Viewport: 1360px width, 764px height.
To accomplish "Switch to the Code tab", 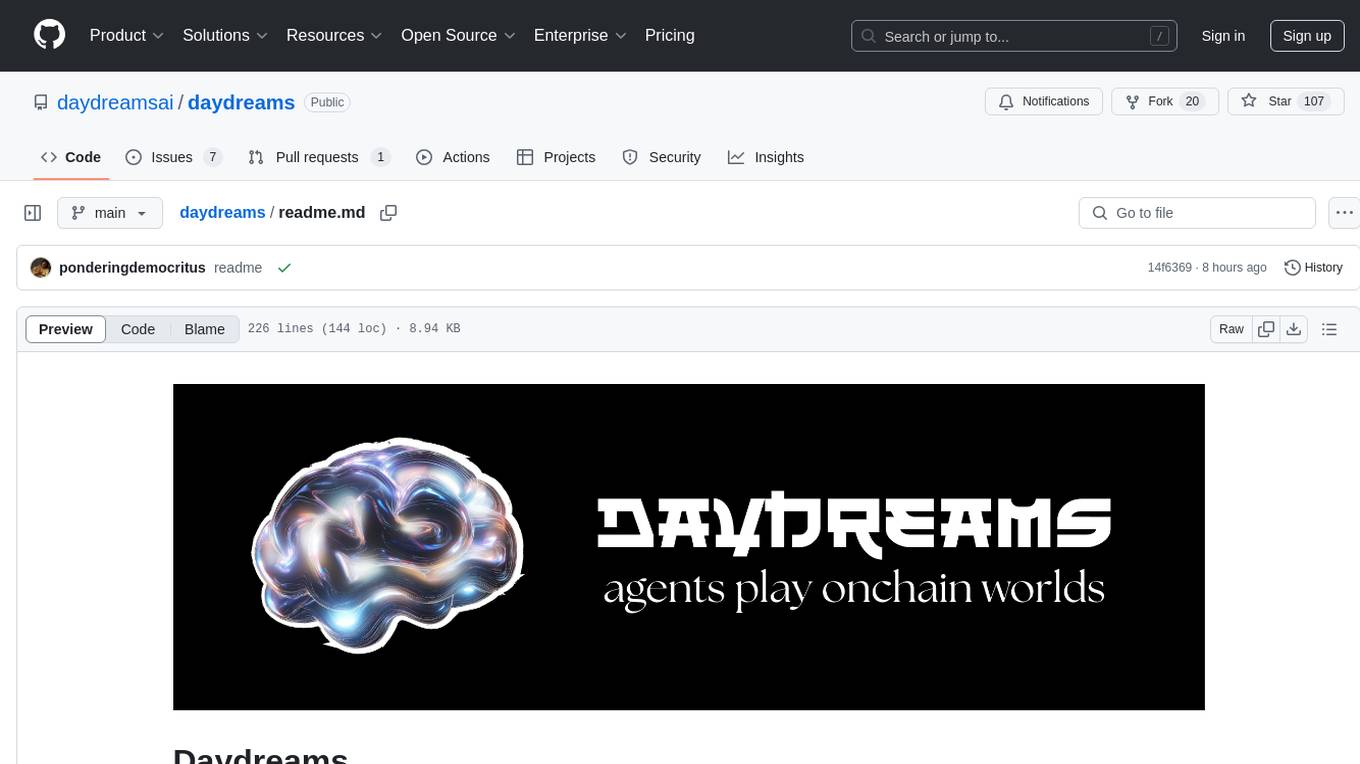I will point(70,157).
